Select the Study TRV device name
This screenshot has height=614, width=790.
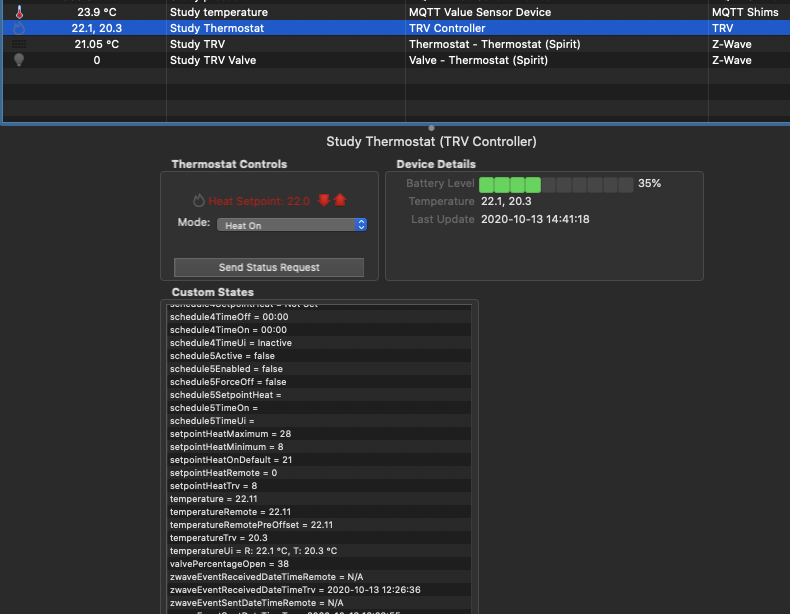tap(198, 44)
